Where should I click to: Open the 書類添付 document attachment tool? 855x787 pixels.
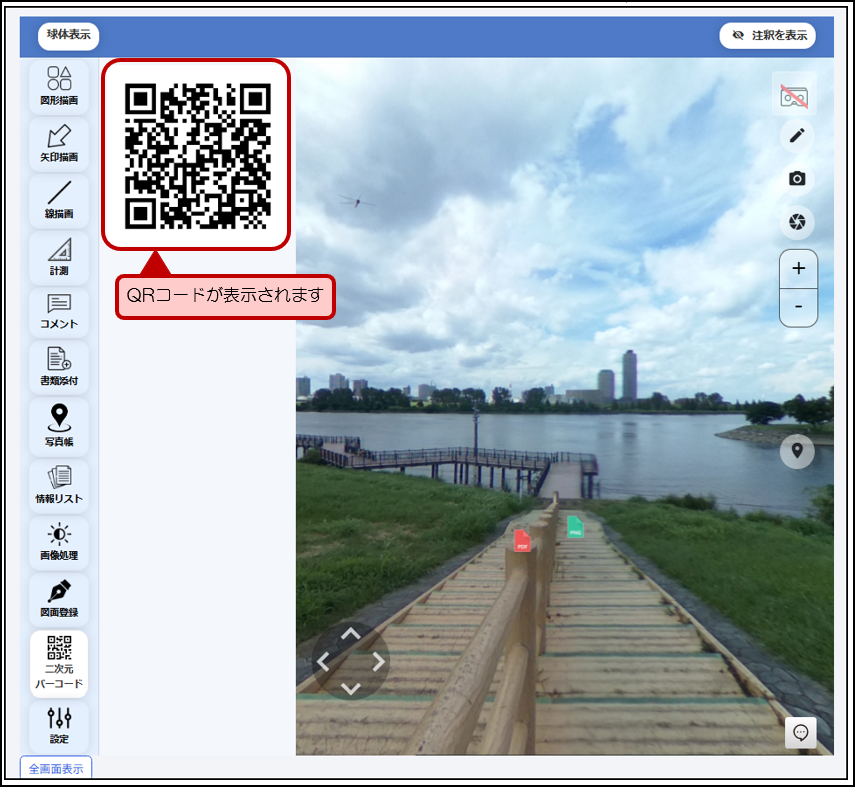[x=59, y=367]
